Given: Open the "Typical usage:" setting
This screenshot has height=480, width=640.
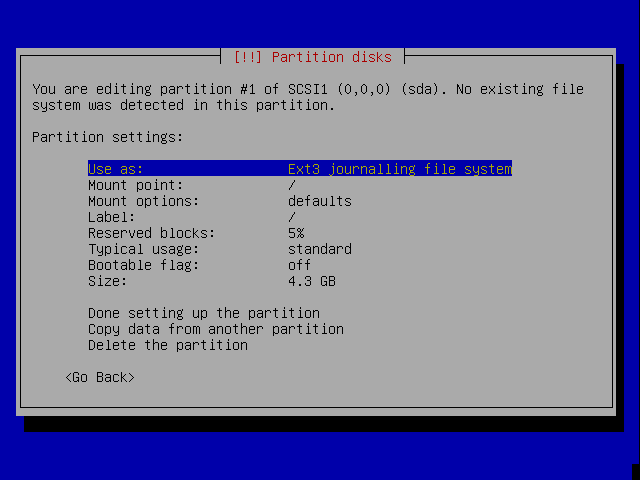Looking at the screenshot, I should pos(143,249).
